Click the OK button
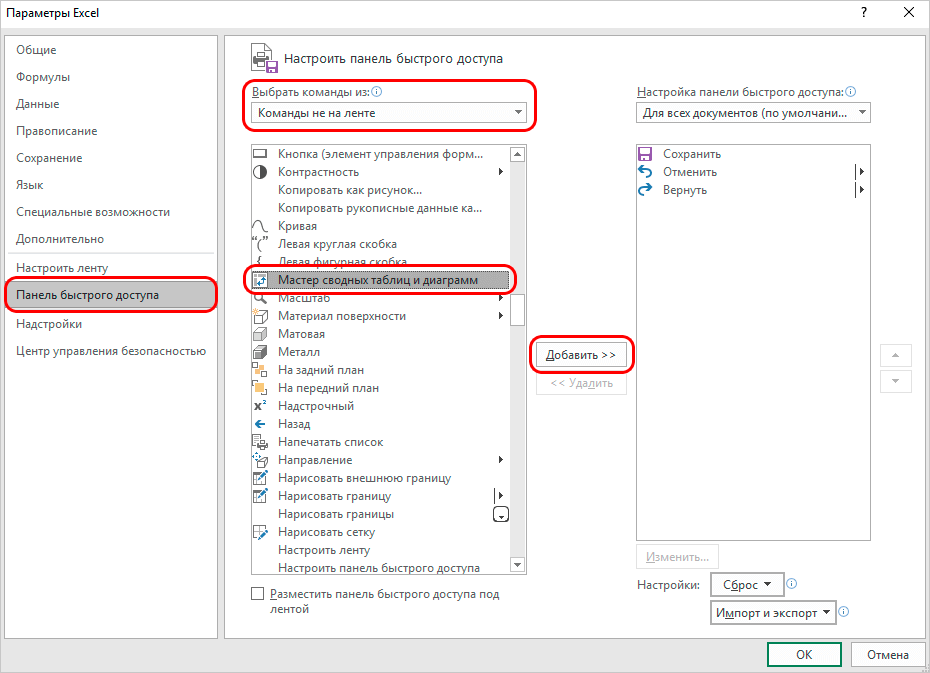Image resolution: width=930 pixels, height=673 pixels. 804,655
